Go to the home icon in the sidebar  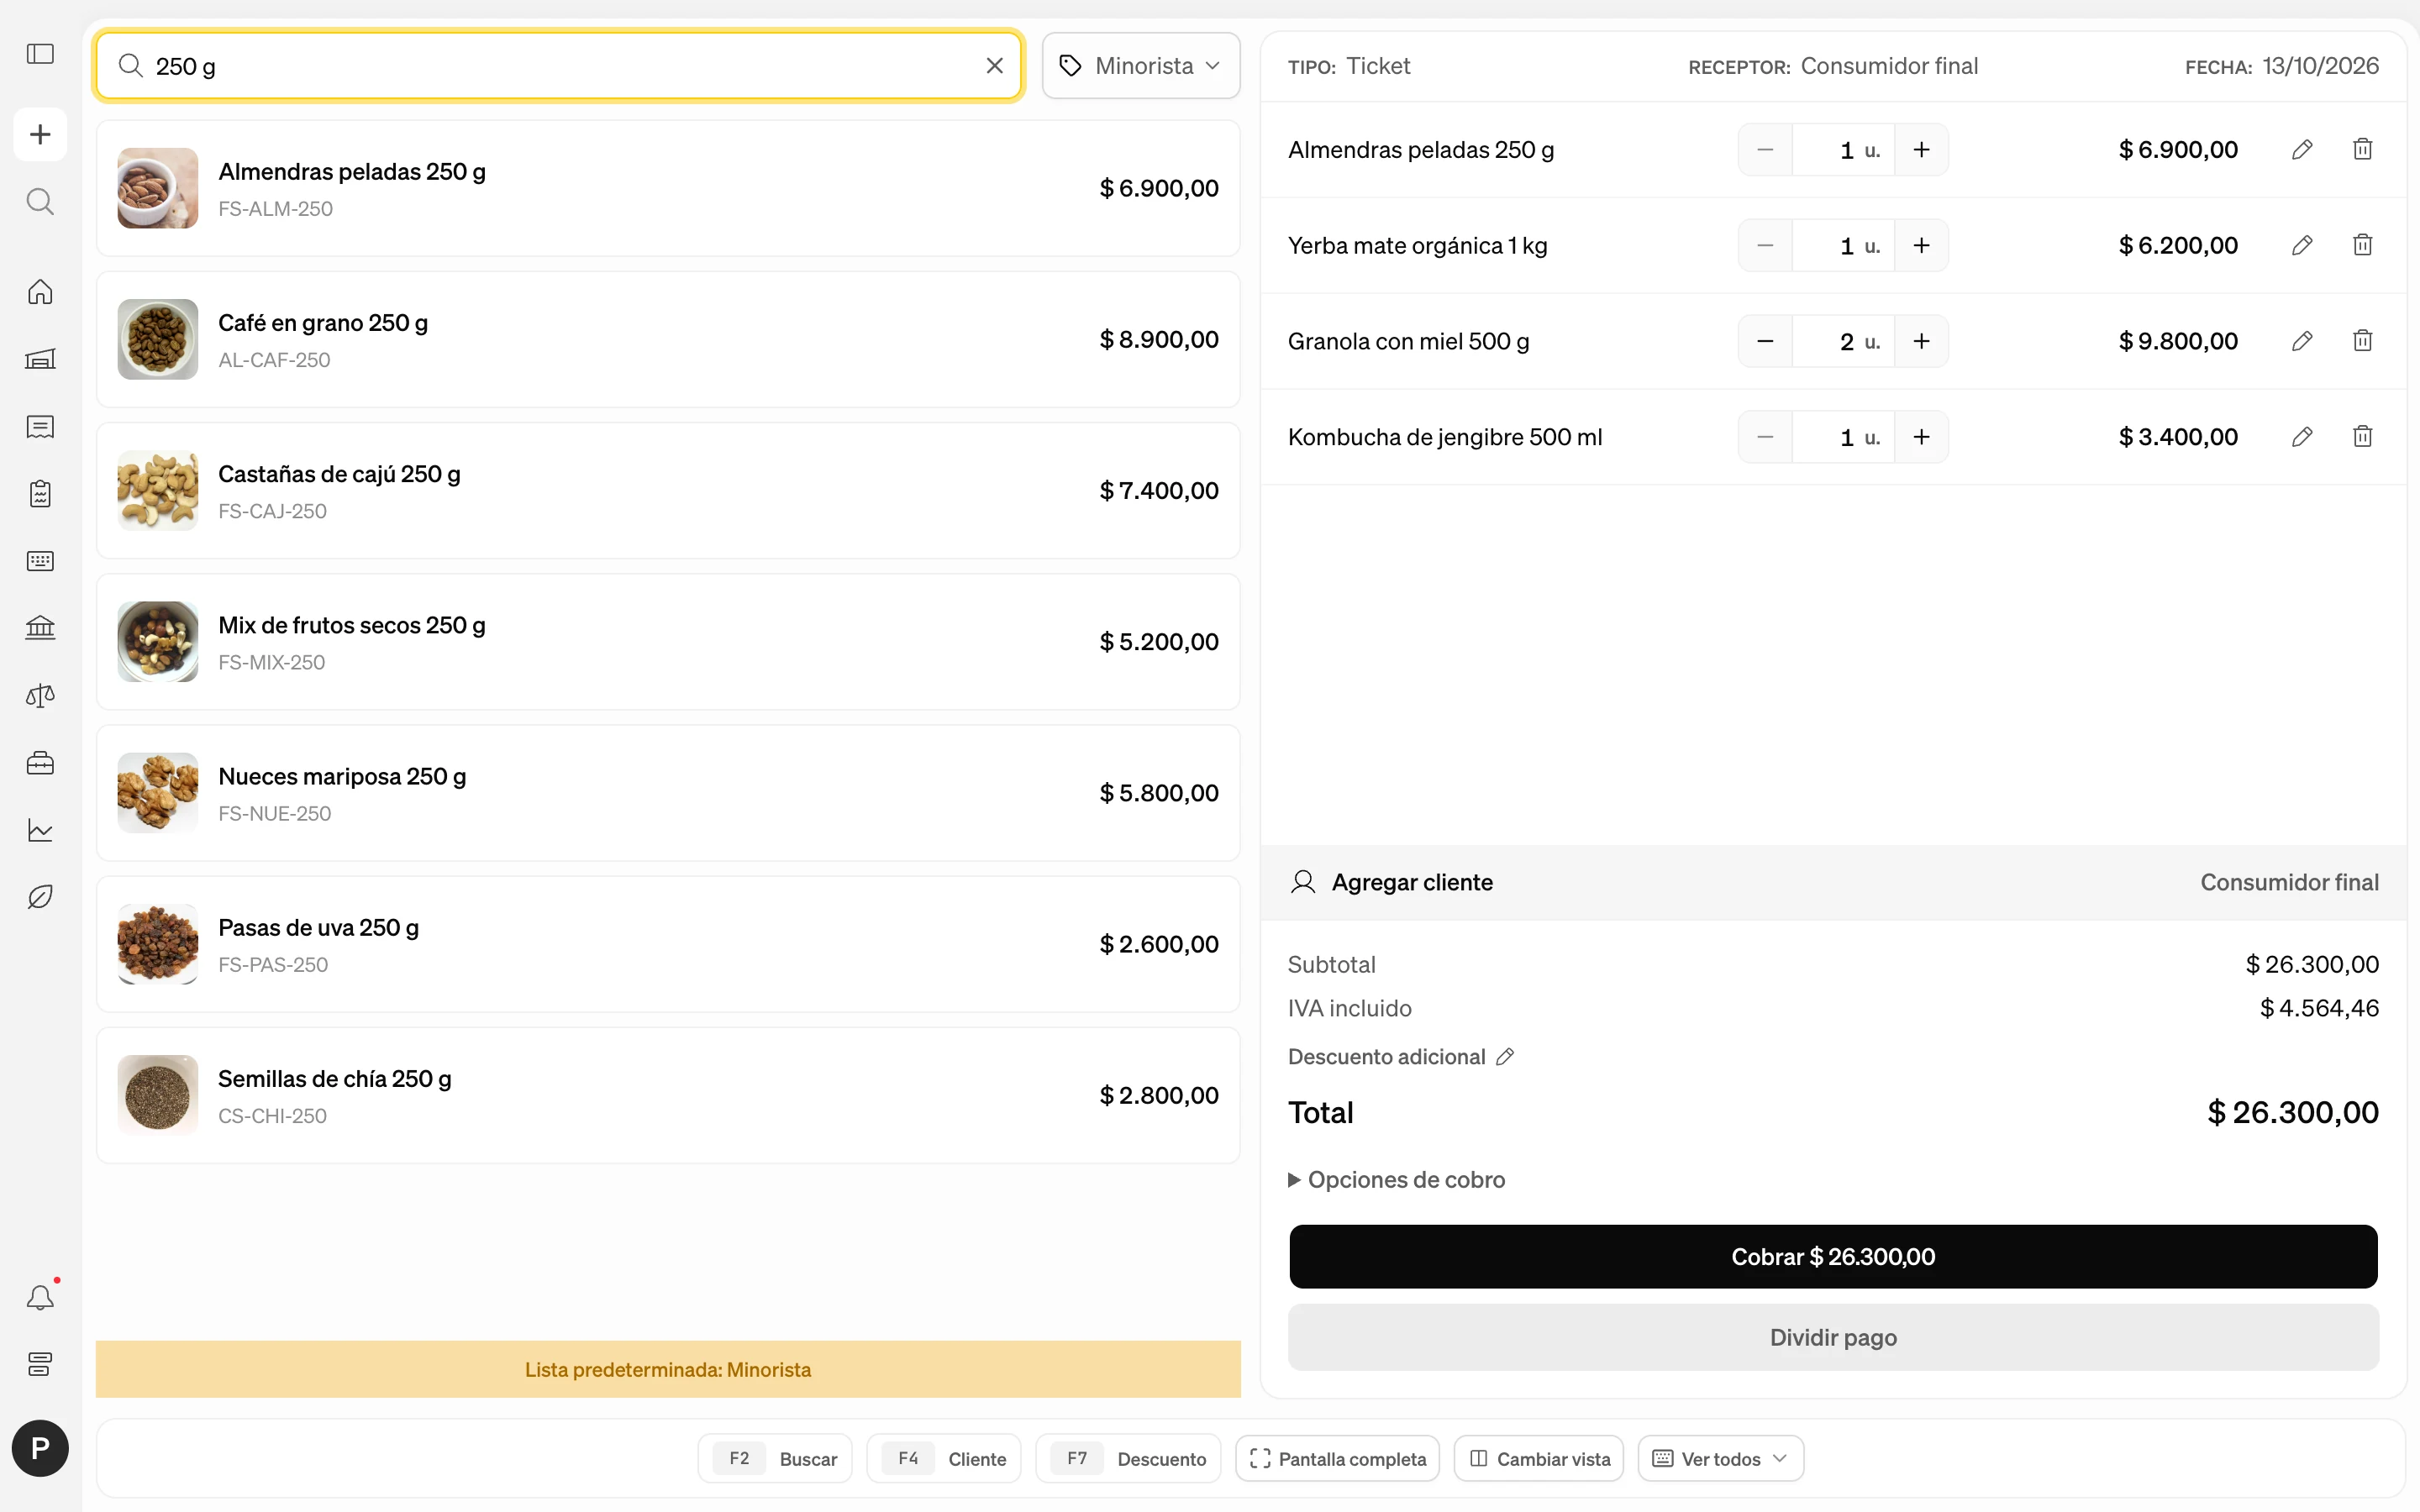click(40, 292)
